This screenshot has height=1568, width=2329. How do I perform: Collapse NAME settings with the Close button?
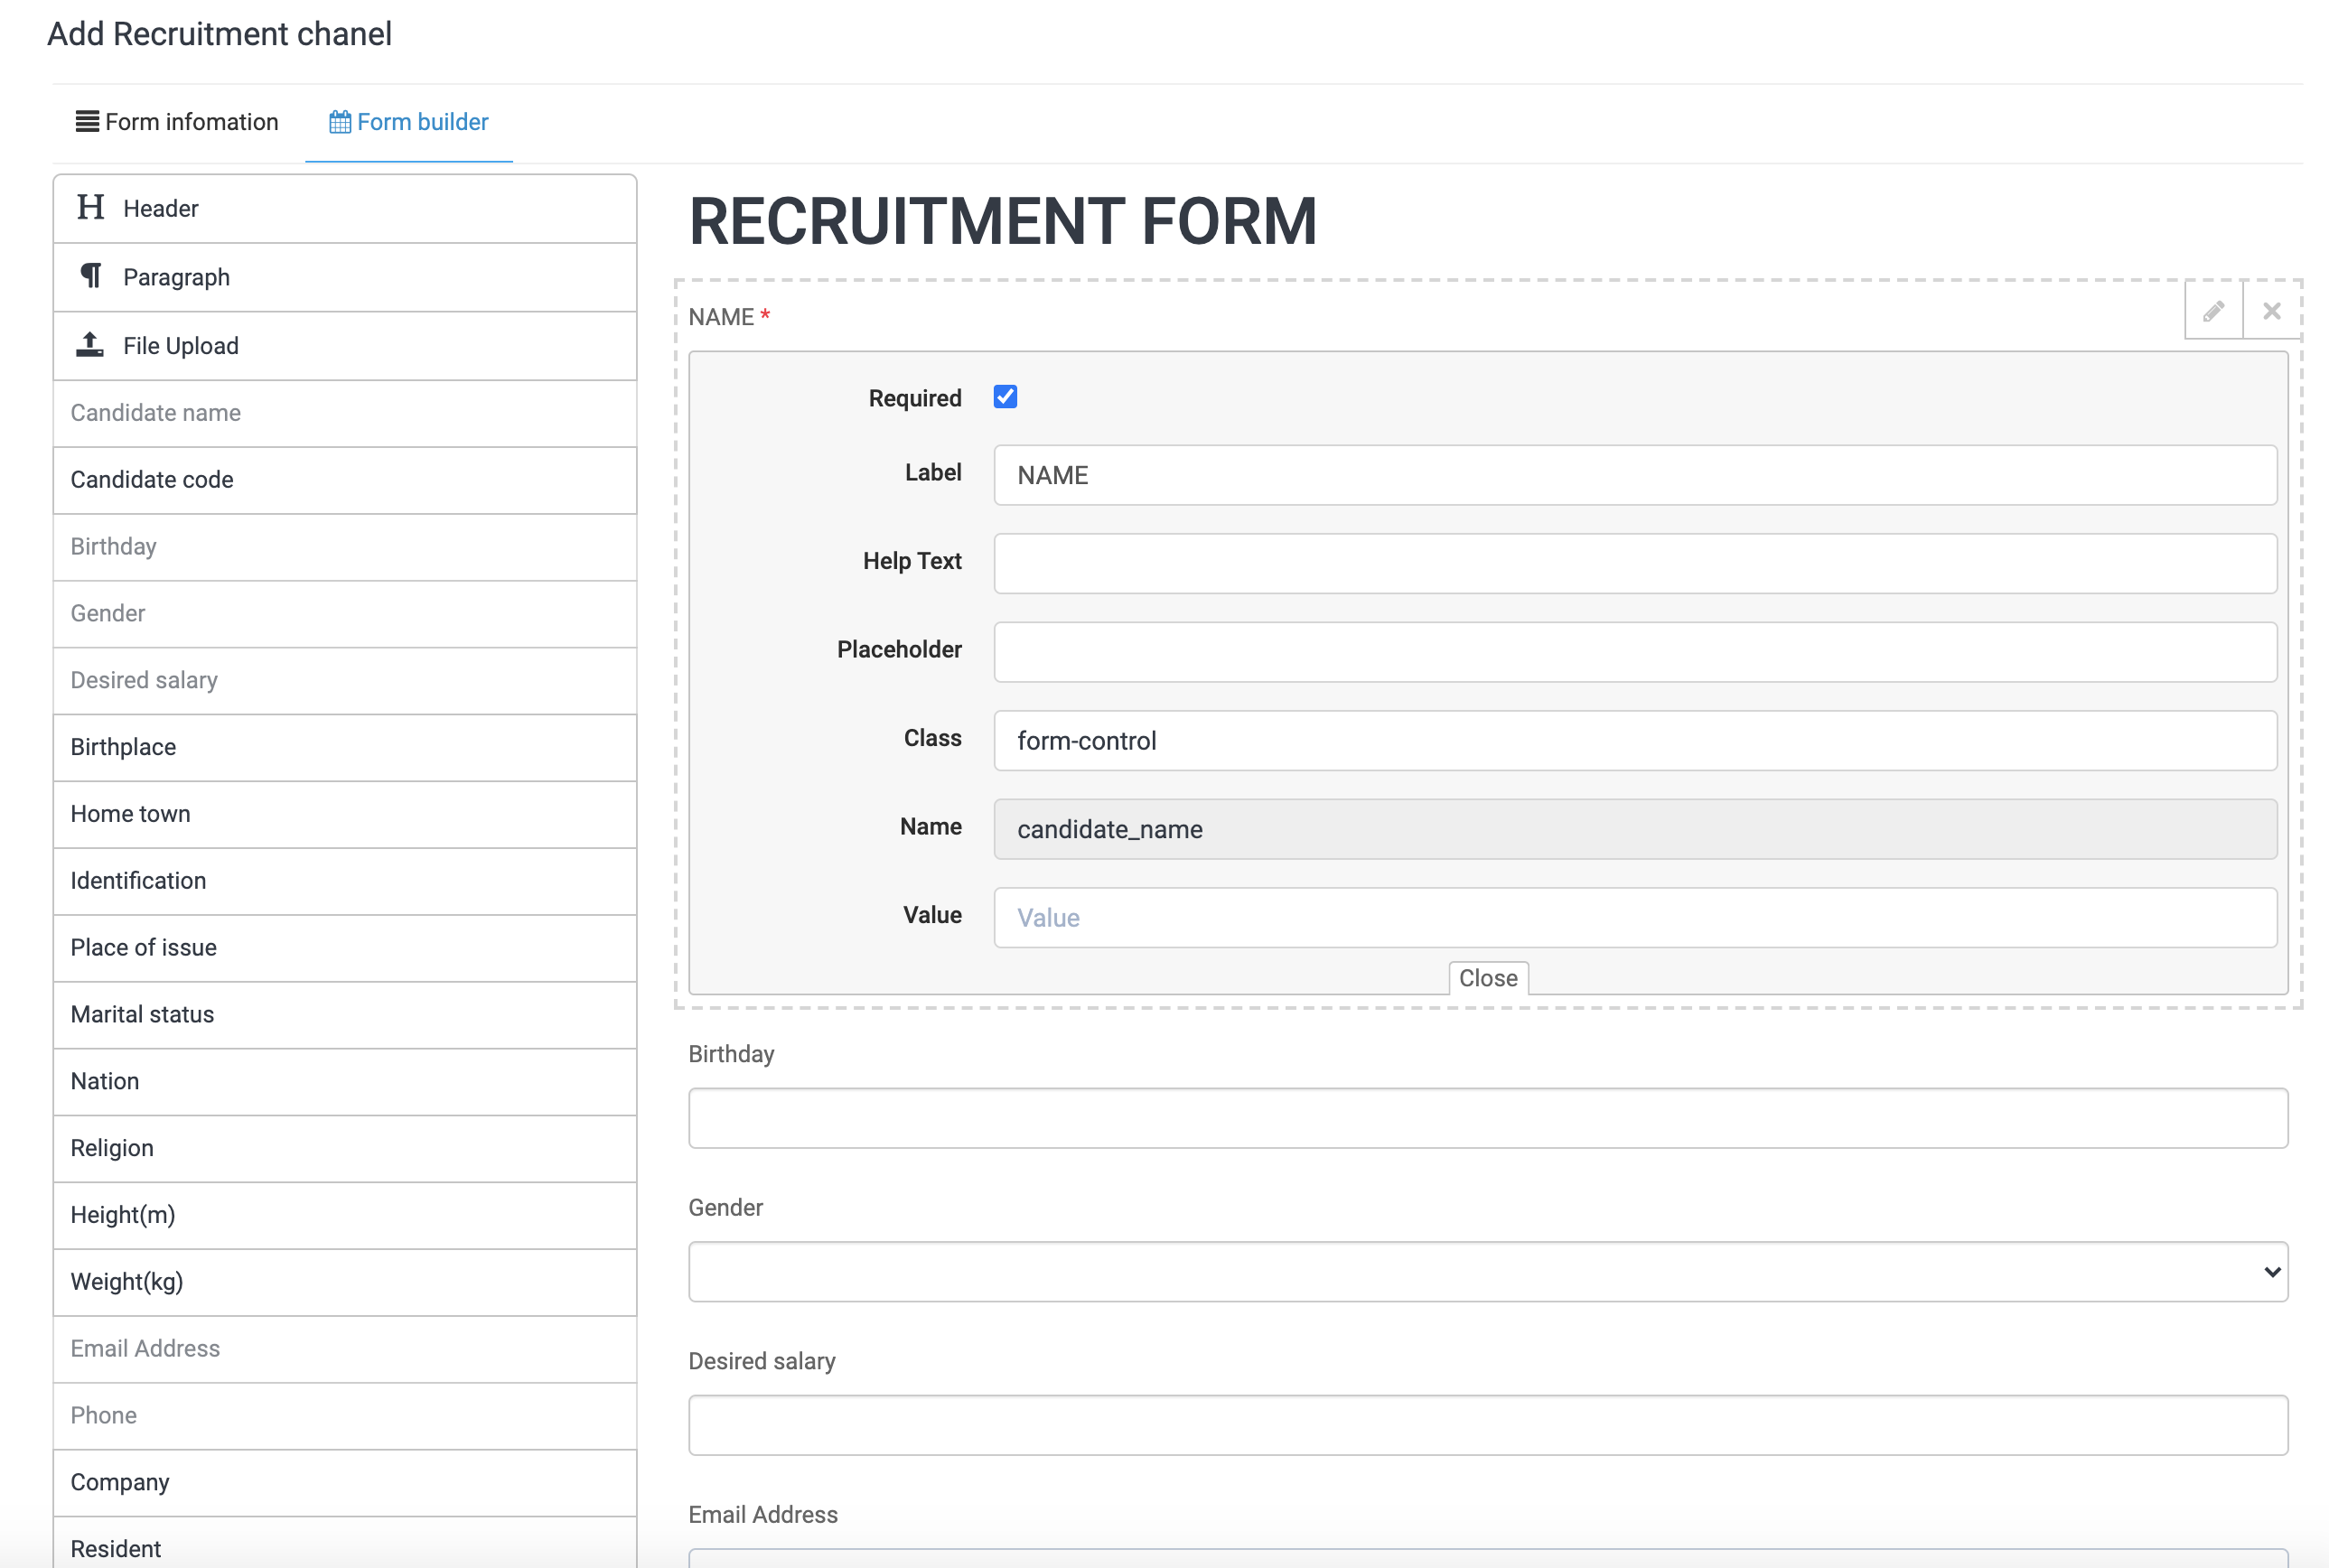click(1488, 978)
